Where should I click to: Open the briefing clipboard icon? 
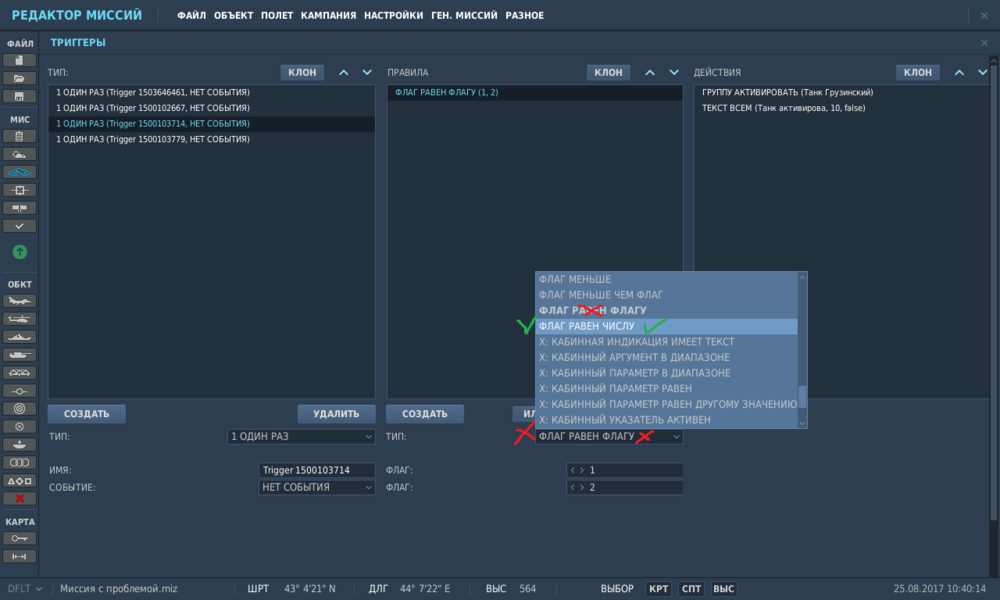coord(19,136)
